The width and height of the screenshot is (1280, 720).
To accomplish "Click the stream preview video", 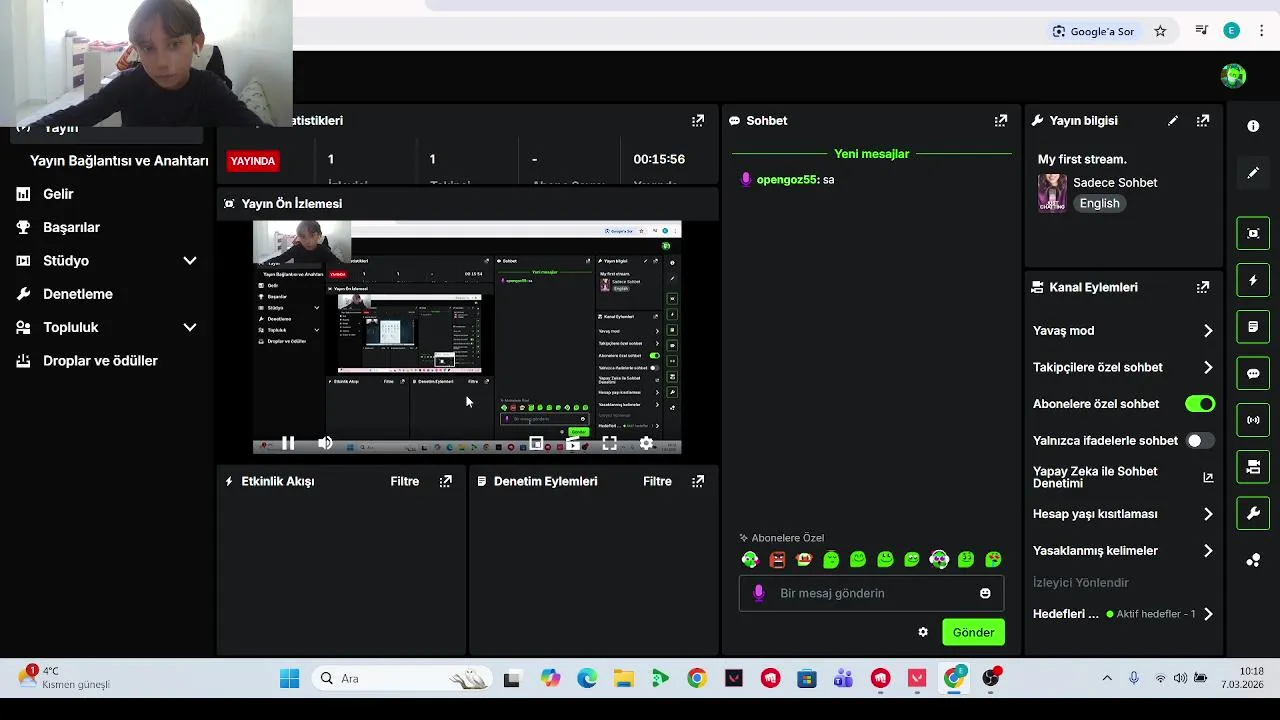I will click(467, 337).
